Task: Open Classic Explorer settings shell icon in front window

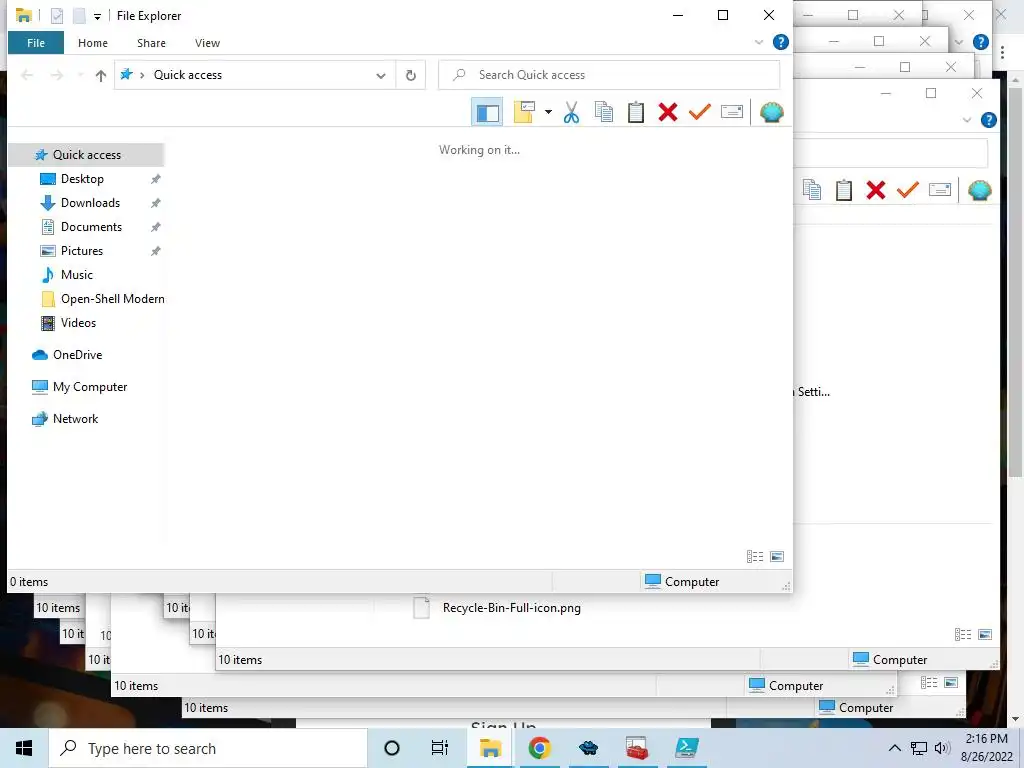Action: (772, 112)
